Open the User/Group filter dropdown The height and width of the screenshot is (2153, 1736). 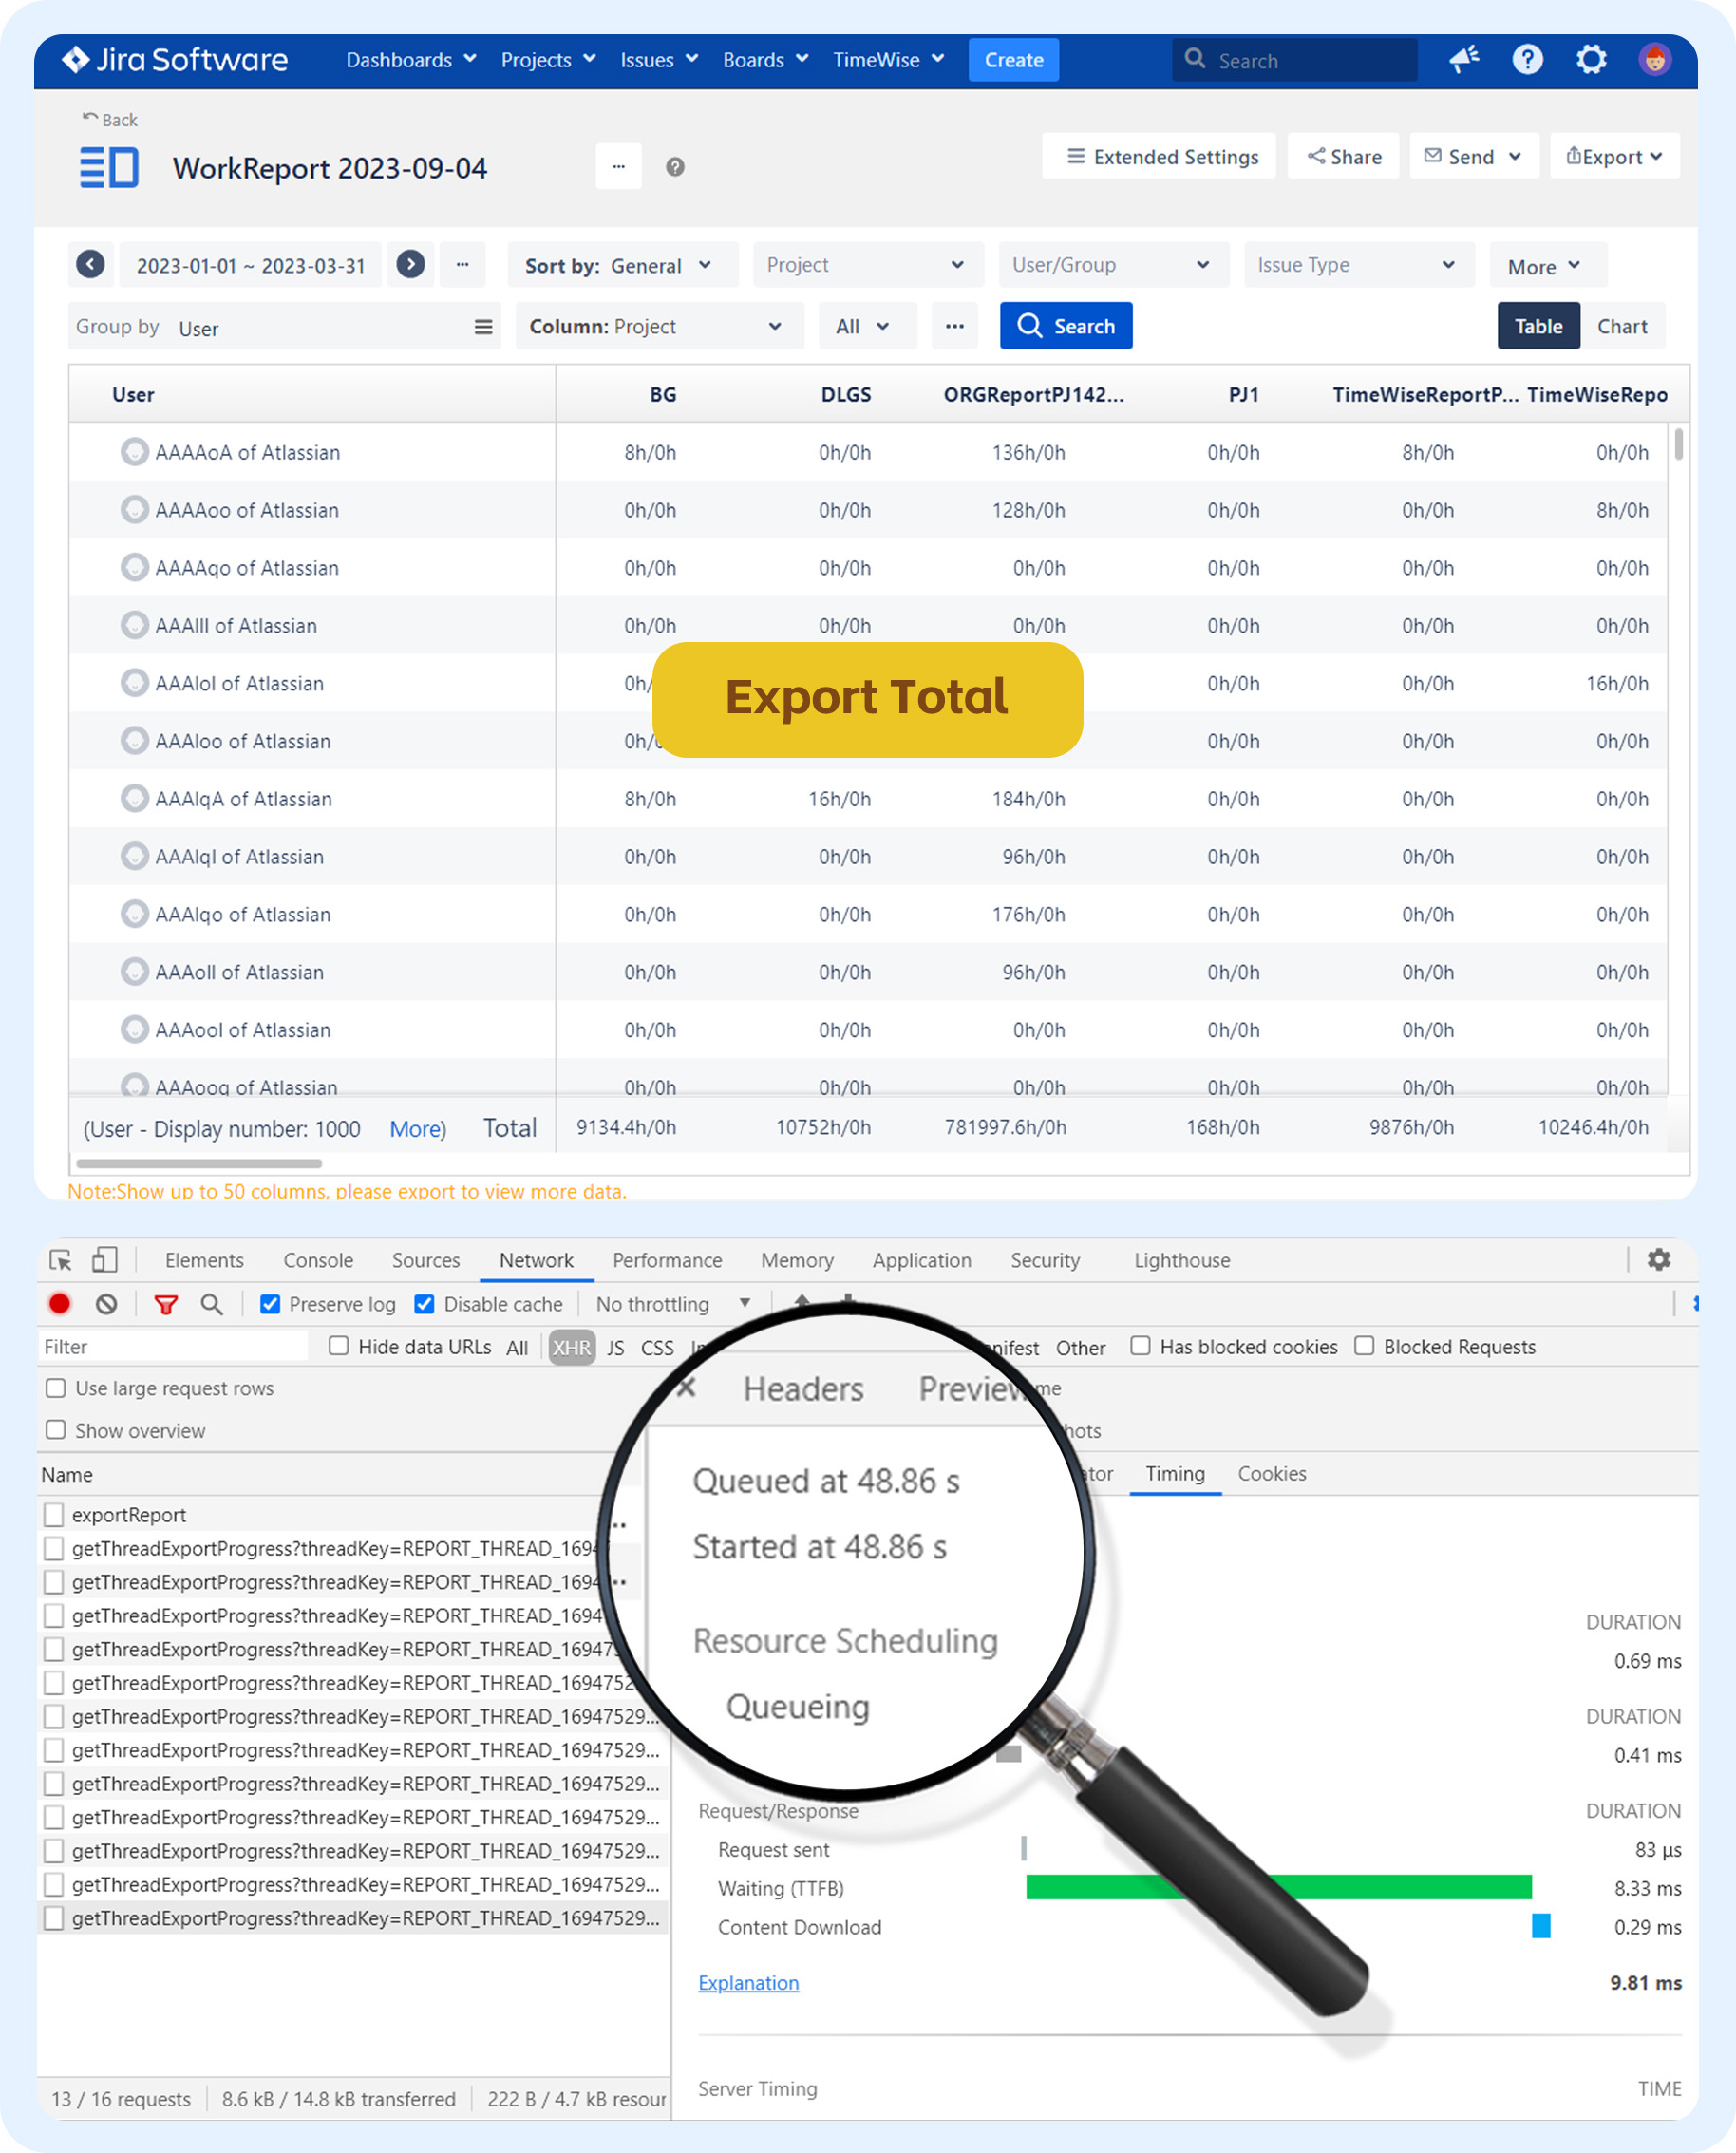pyautogui.click(x=1113, y=265)
